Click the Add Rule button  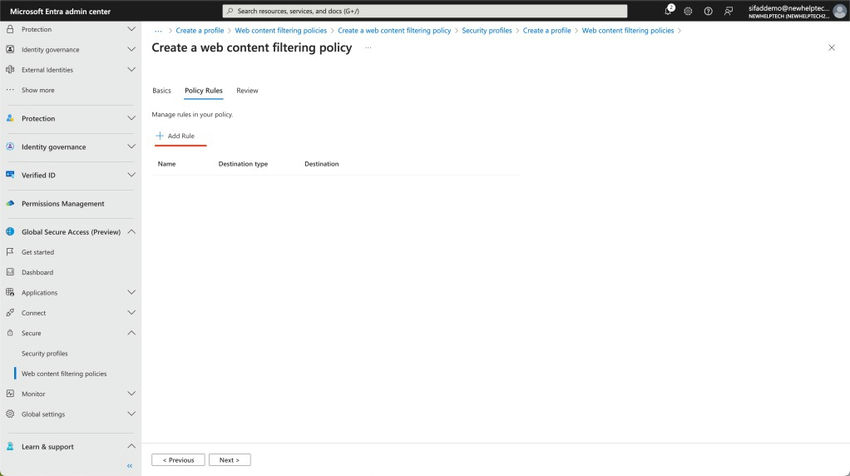[175, 136]
